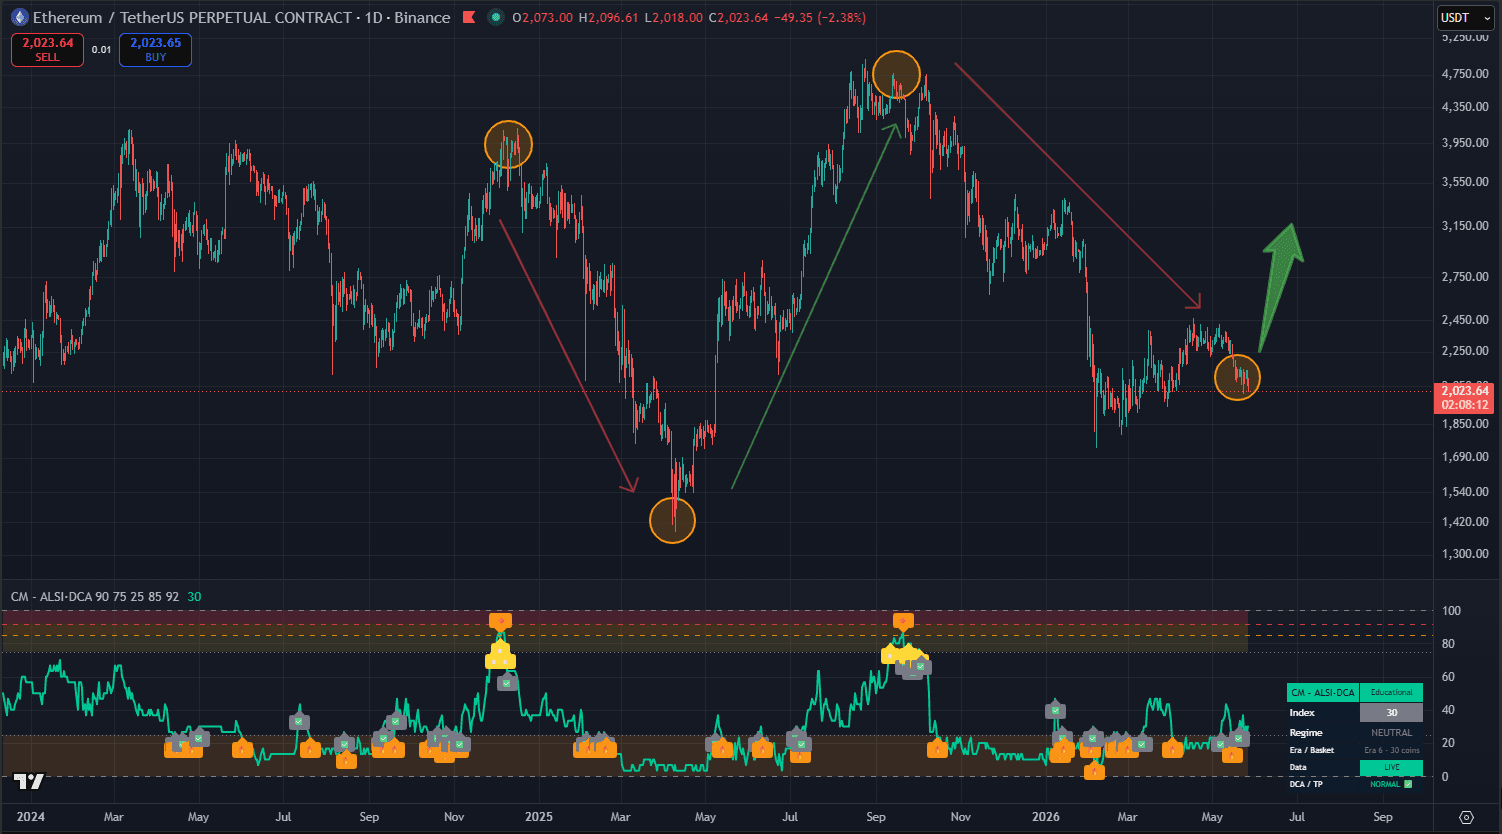Click the green LIVE data cell

(x=1391, y=767)
